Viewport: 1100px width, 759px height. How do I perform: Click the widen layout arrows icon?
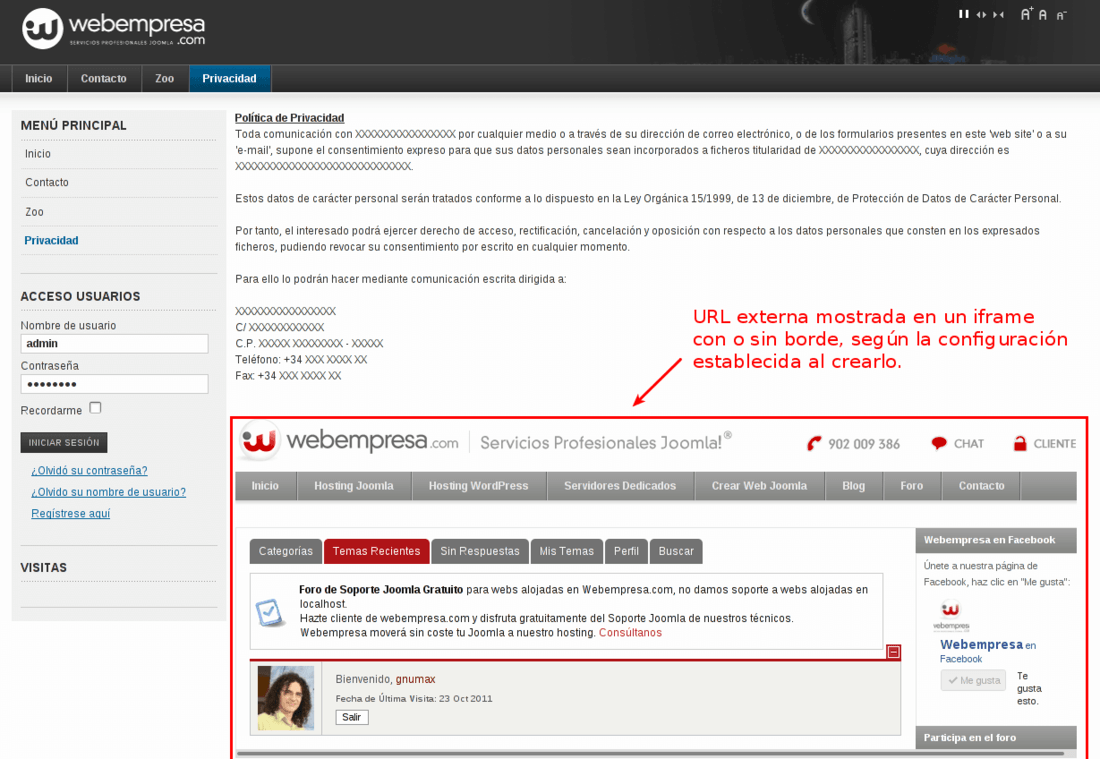click(981, 14)
